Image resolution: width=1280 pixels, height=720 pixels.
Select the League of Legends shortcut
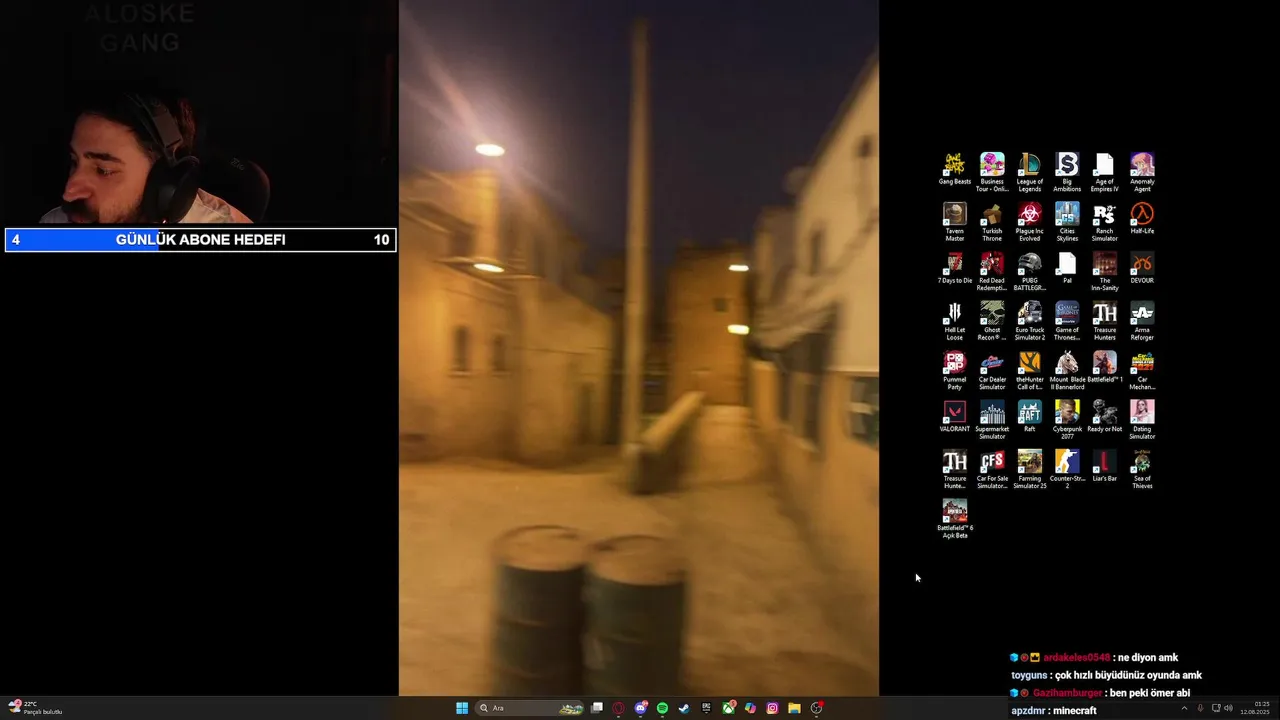pos(1030,172)
